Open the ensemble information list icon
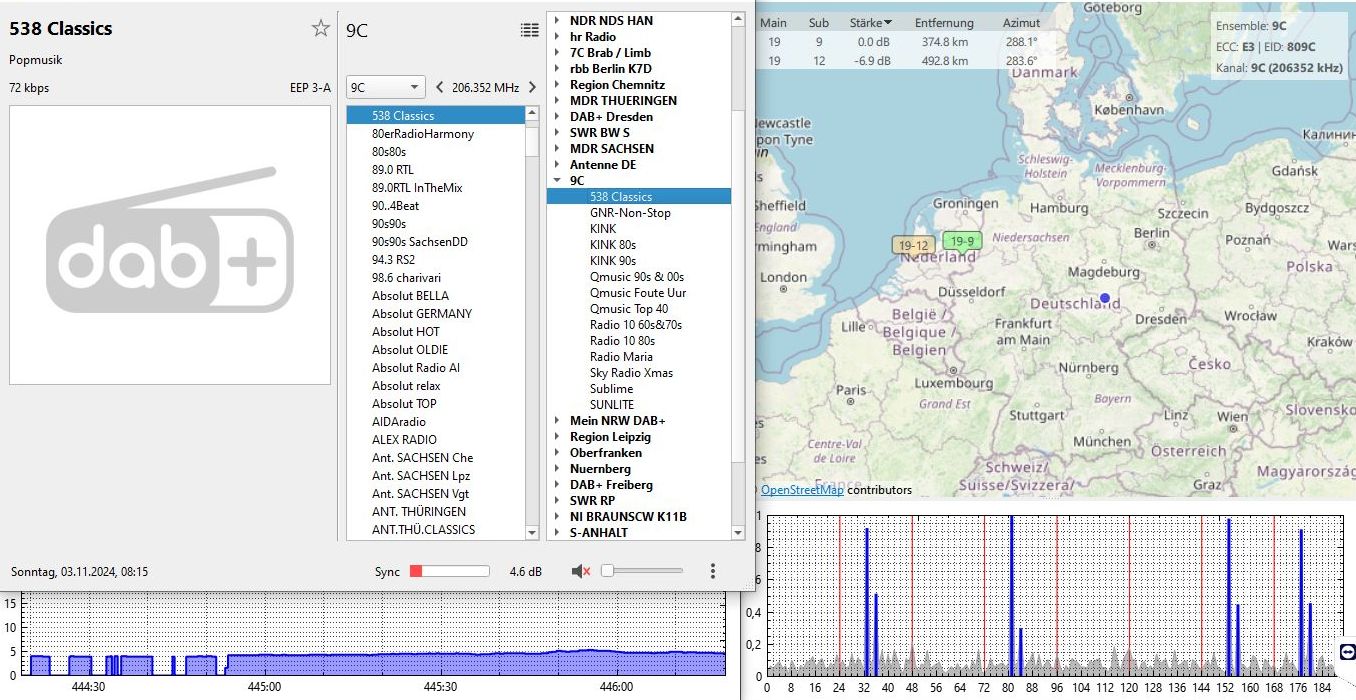The height and width of the screenshot is (700, 1356). coord(529,30)
